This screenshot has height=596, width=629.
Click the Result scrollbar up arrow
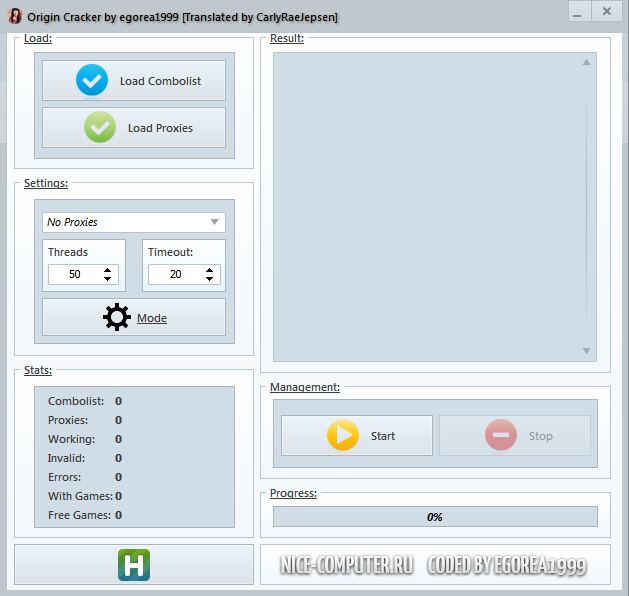coord(586,62)
